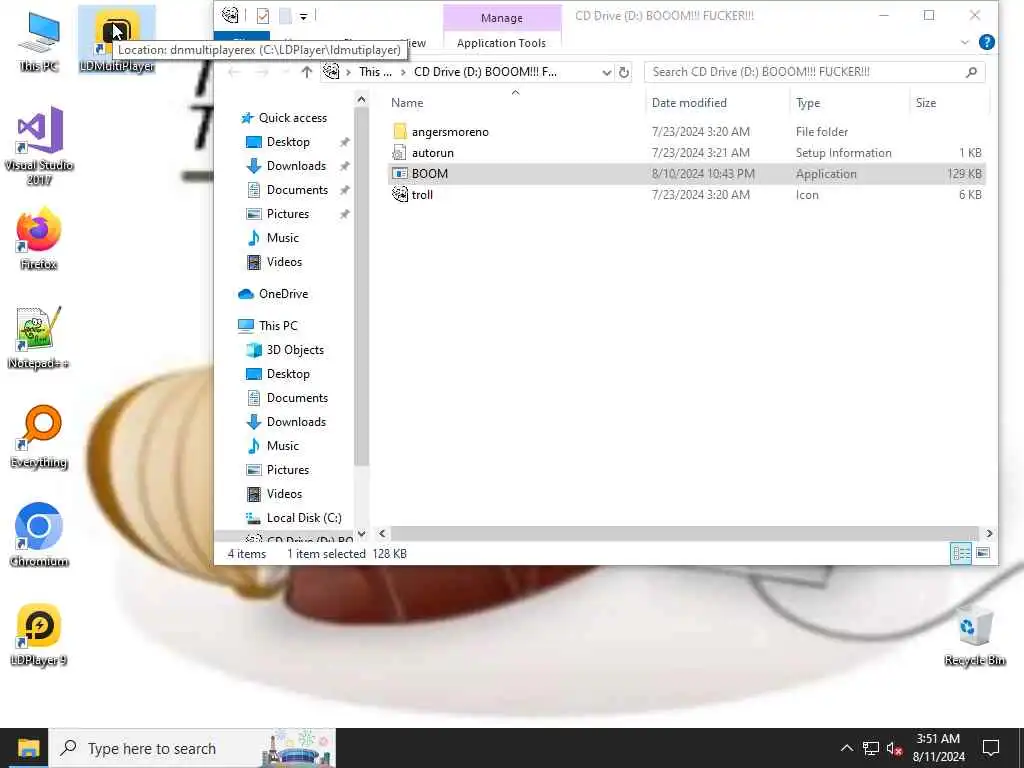Click the horizontal scrollbar right arrow

pyautogui.click(x=989, y=534)
